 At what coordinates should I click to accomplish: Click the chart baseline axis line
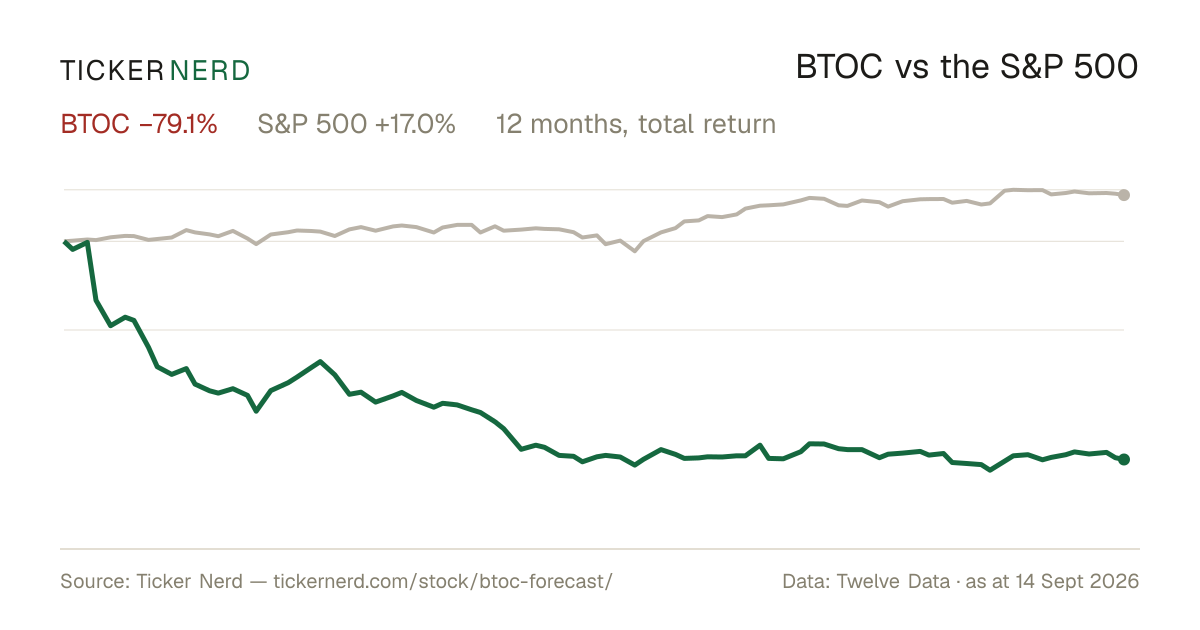(600, 548)
